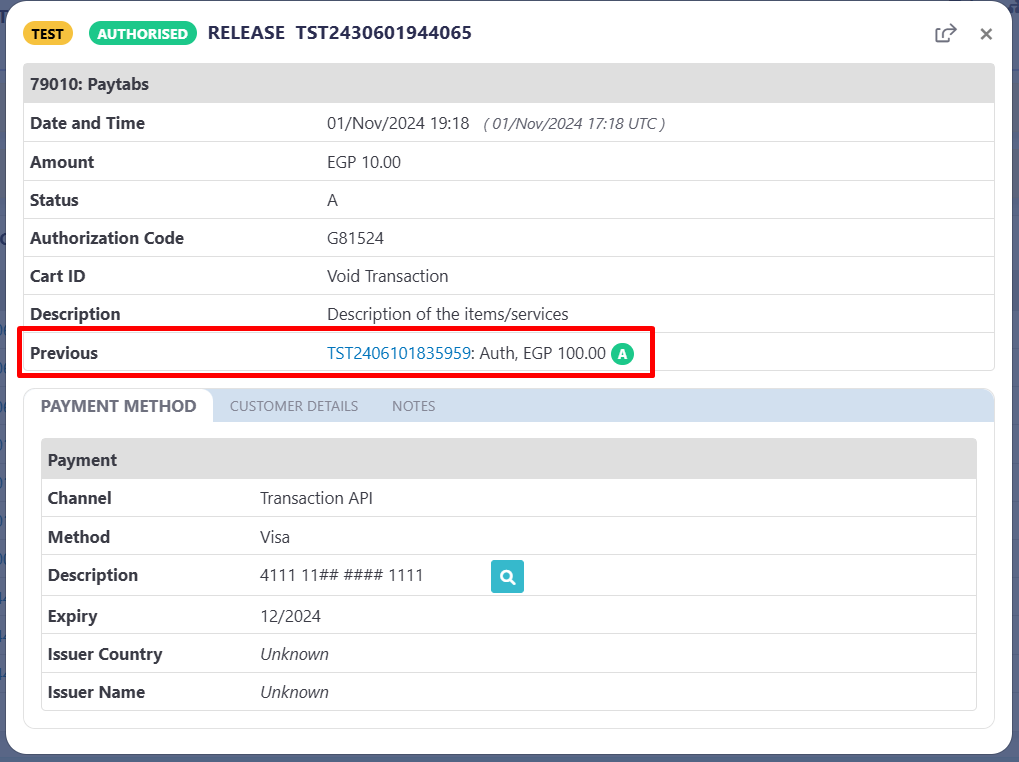This screenshot has width=1019, height=762.
Task: Click the Cart ID label
Action: click(x=58, y=276)
